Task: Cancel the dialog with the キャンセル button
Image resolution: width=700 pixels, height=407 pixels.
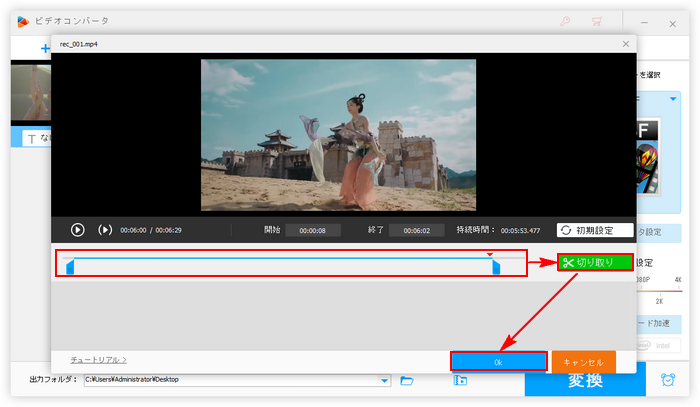Action: click(x=583, y=361)
